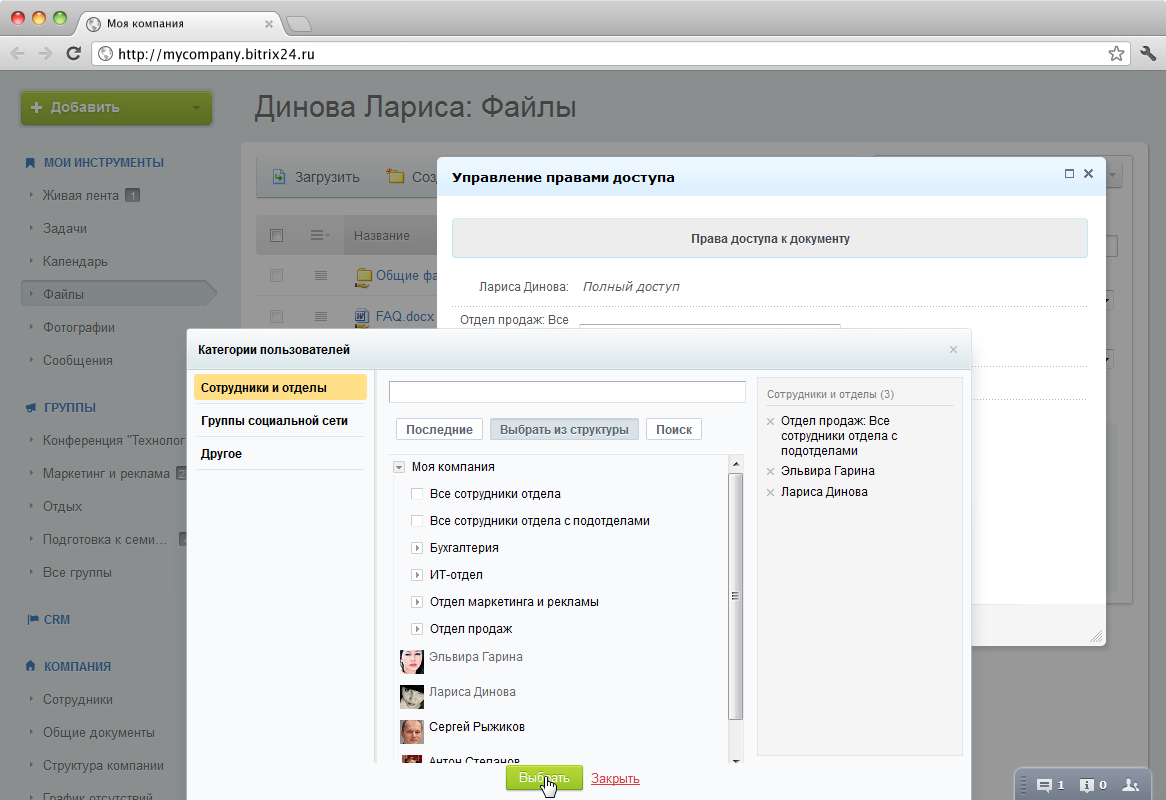Click the green Добавить button
This screenshot has width=1166, height=800.
(117, 107)
